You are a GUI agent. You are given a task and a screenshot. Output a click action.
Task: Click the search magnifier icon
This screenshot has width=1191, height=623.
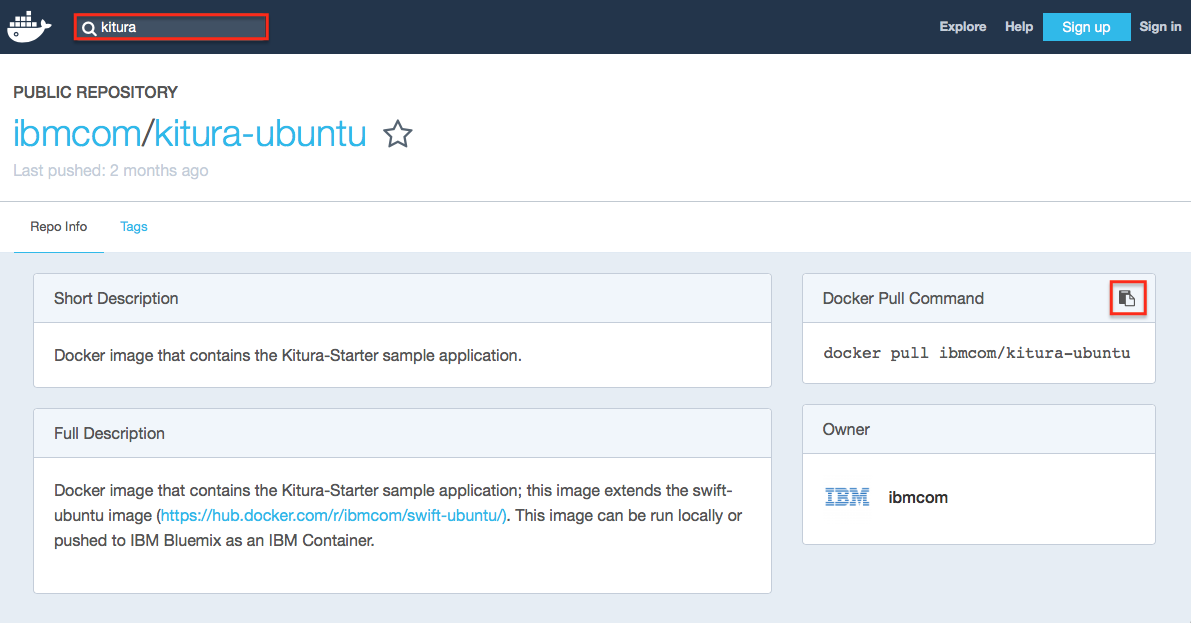(89, 28)
